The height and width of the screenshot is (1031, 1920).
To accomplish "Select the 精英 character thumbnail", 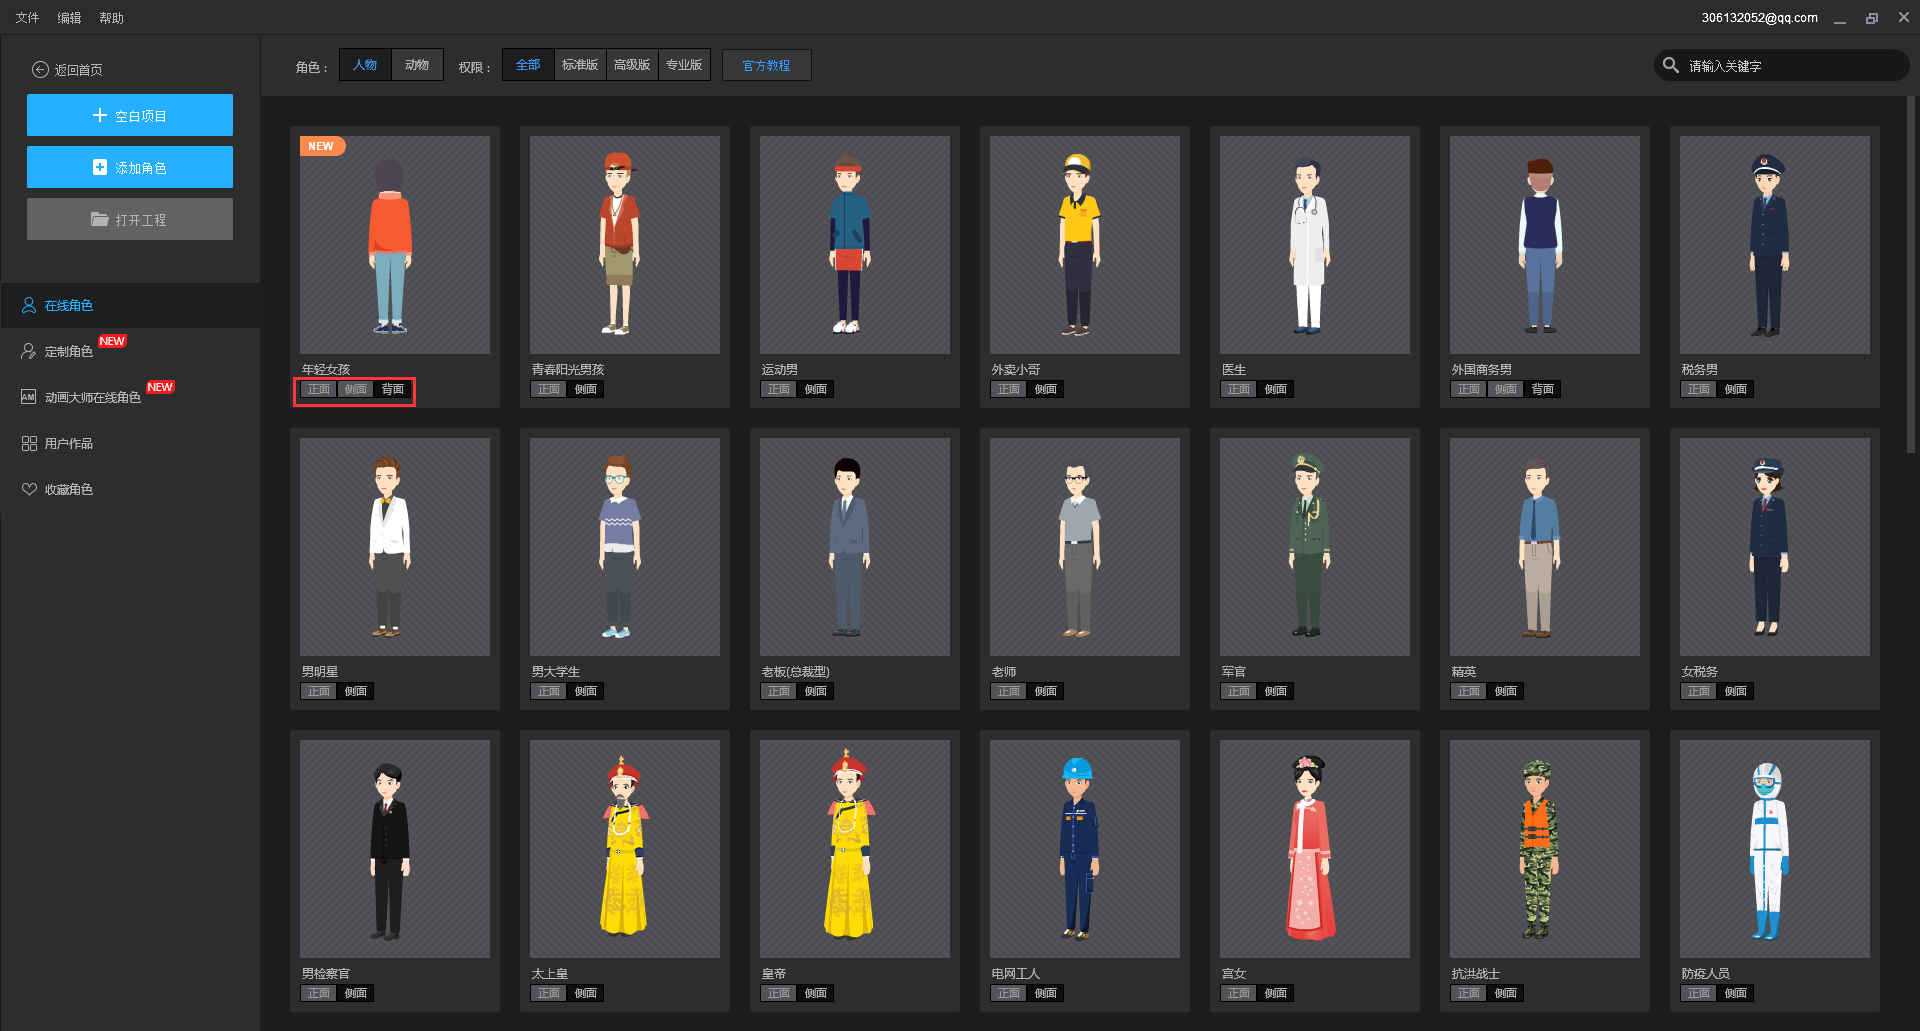I will [x=1545, y=547].
